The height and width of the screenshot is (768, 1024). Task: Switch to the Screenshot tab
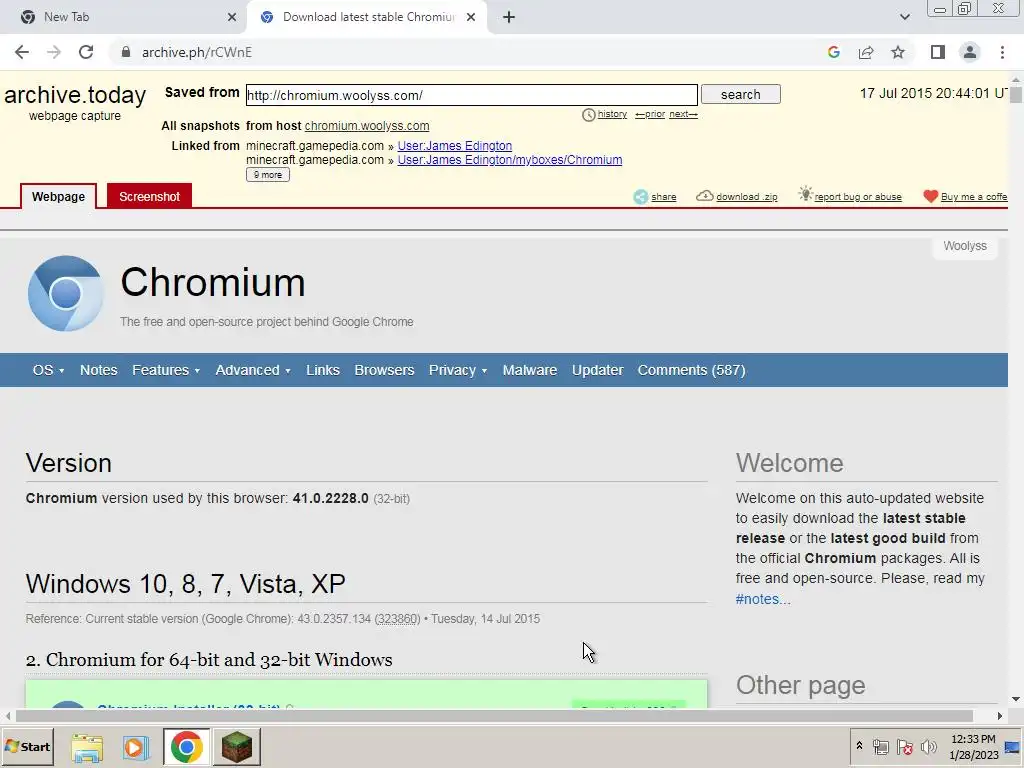[150, 197]
